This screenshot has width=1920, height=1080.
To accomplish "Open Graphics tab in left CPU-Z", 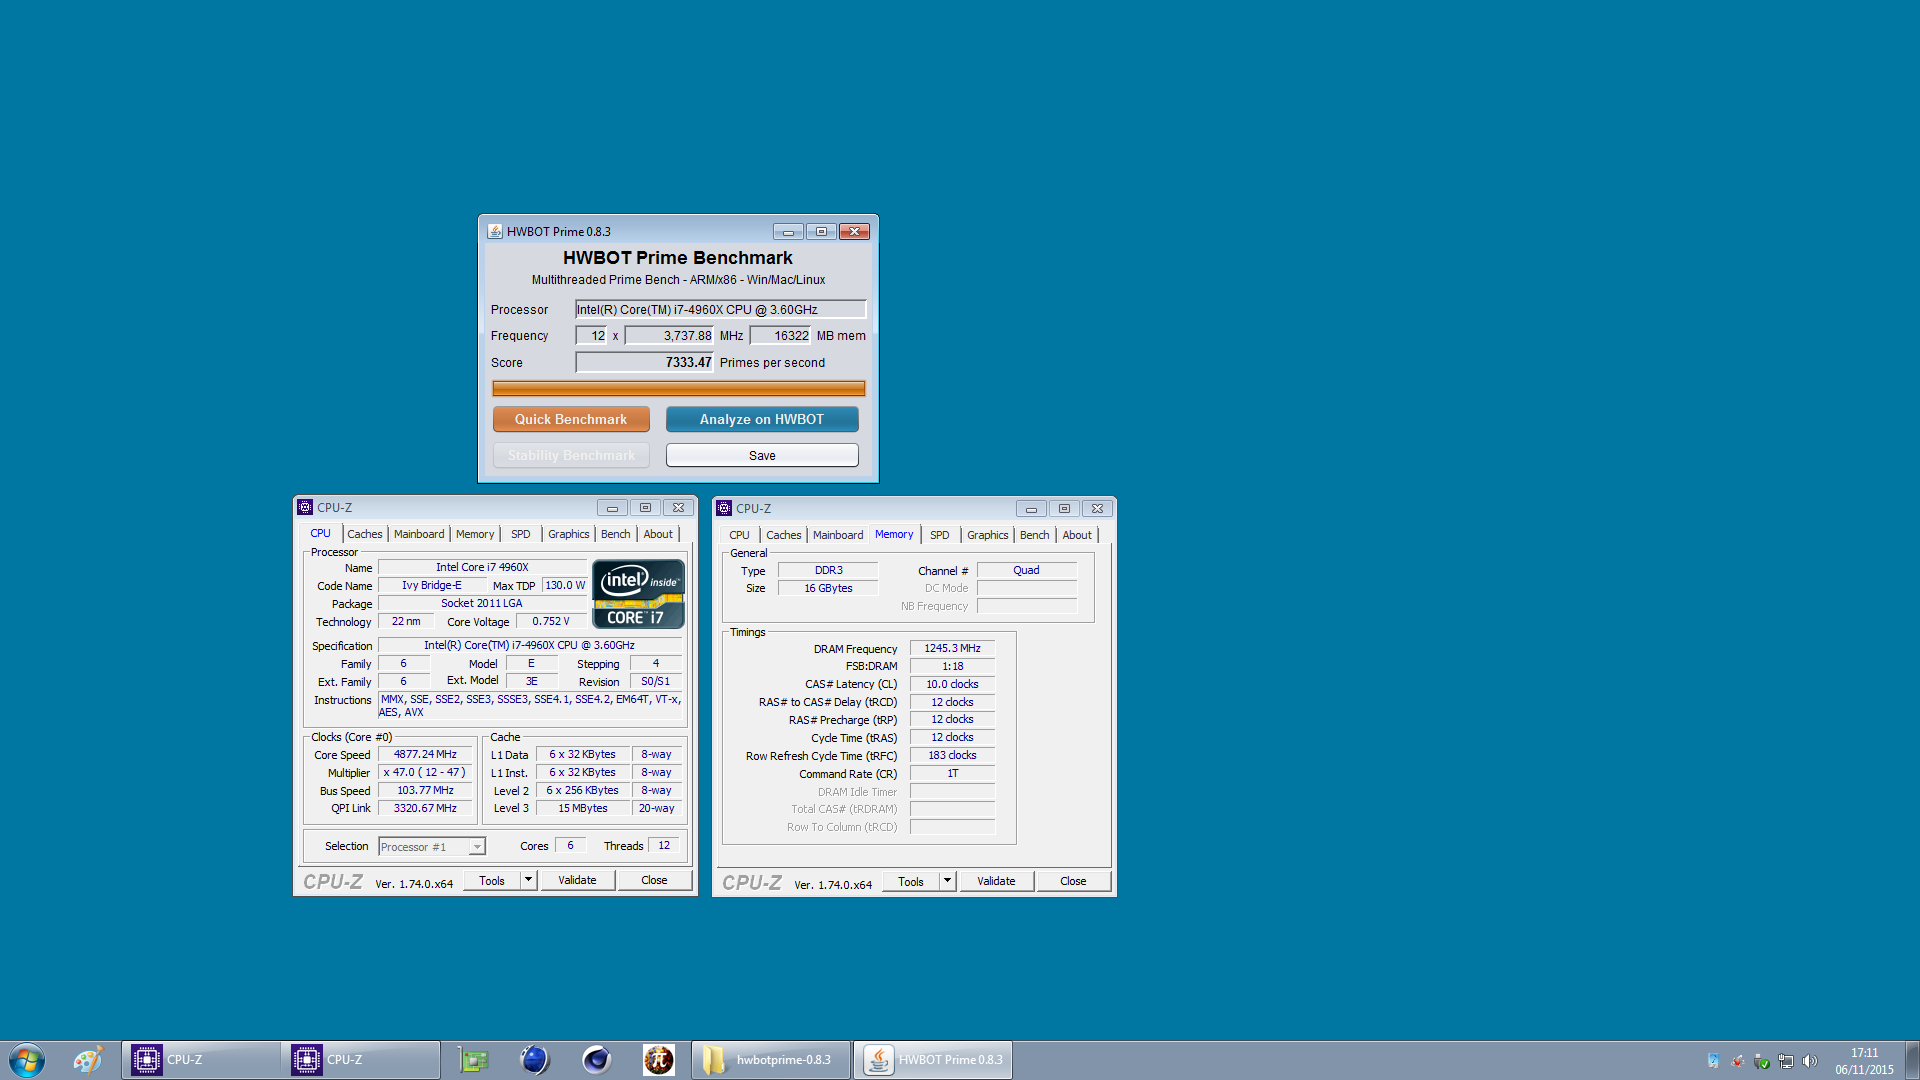I will [569, 534].
